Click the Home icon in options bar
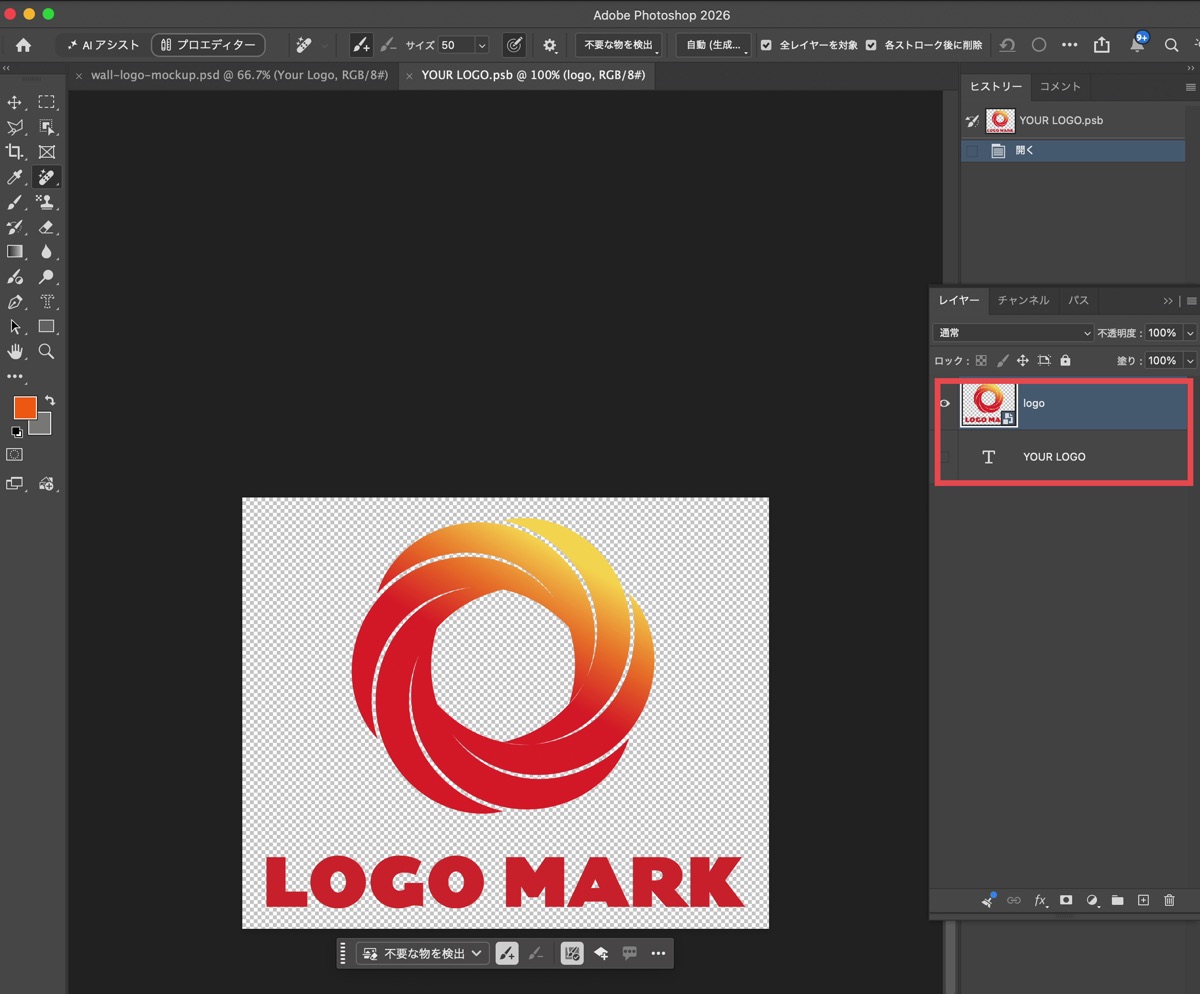The image size is (1200, 994). (23, 45)
